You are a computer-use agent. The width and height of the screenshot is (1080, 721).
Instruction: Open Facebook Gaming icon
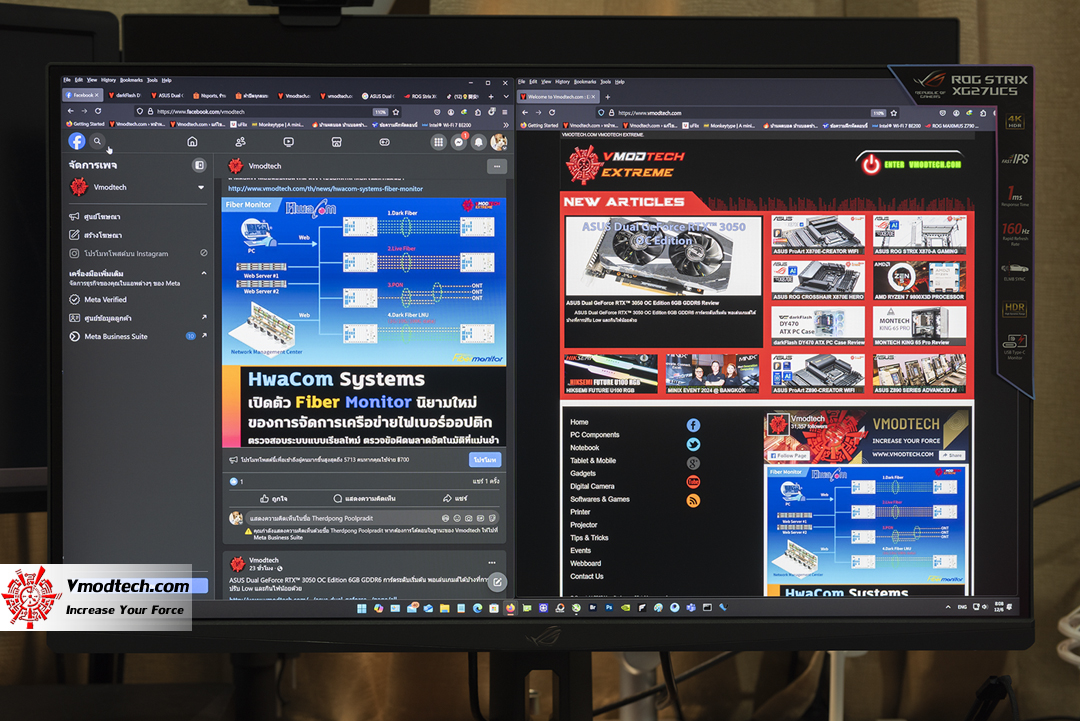coord(384,142)
